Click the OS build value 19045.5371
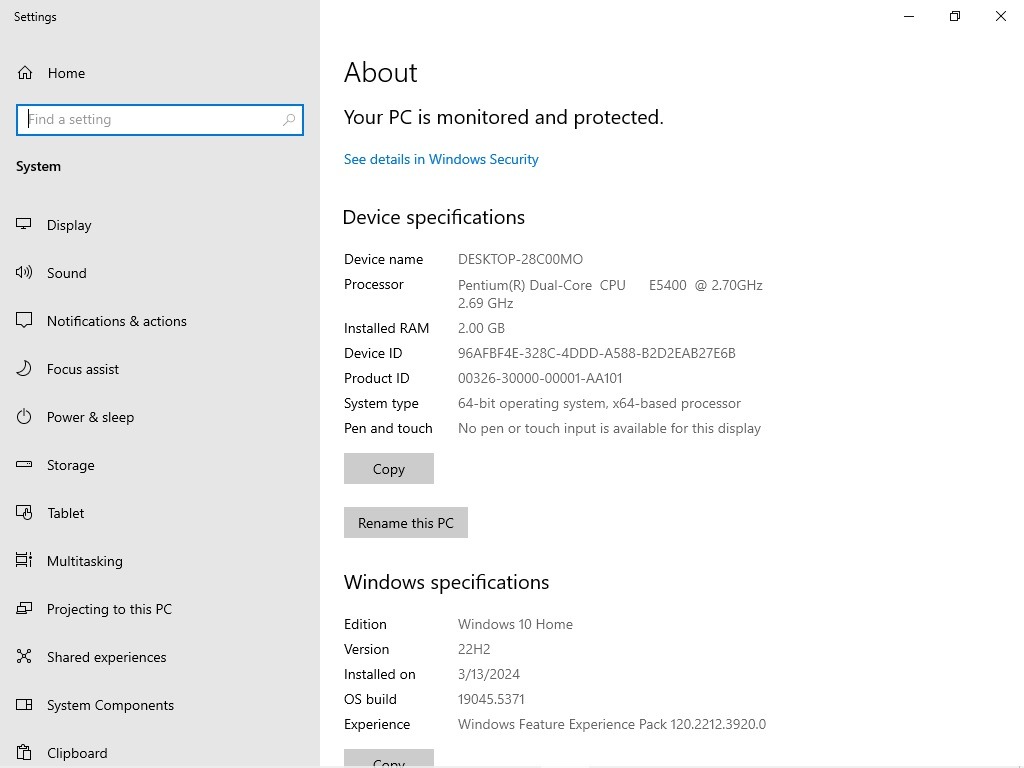The height and width of the screenshot is (768, 1024). (x=491, y=699)
